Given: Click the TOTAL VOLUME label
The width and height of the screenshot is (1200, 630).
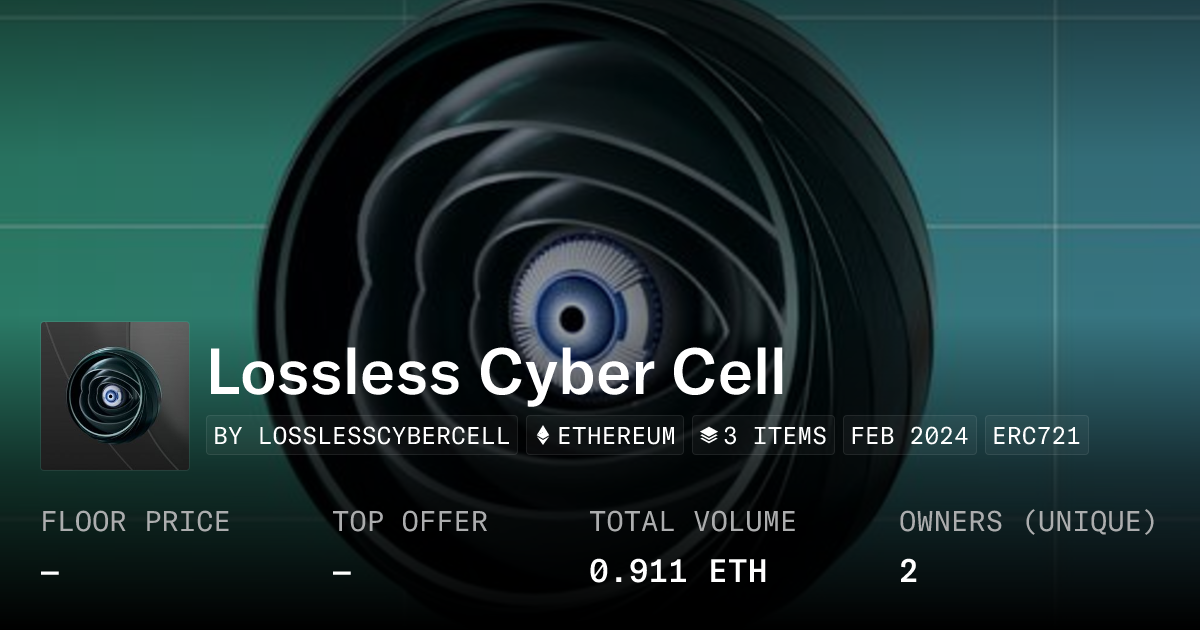Looking at the screenshot, I should (x=692, y=522).
